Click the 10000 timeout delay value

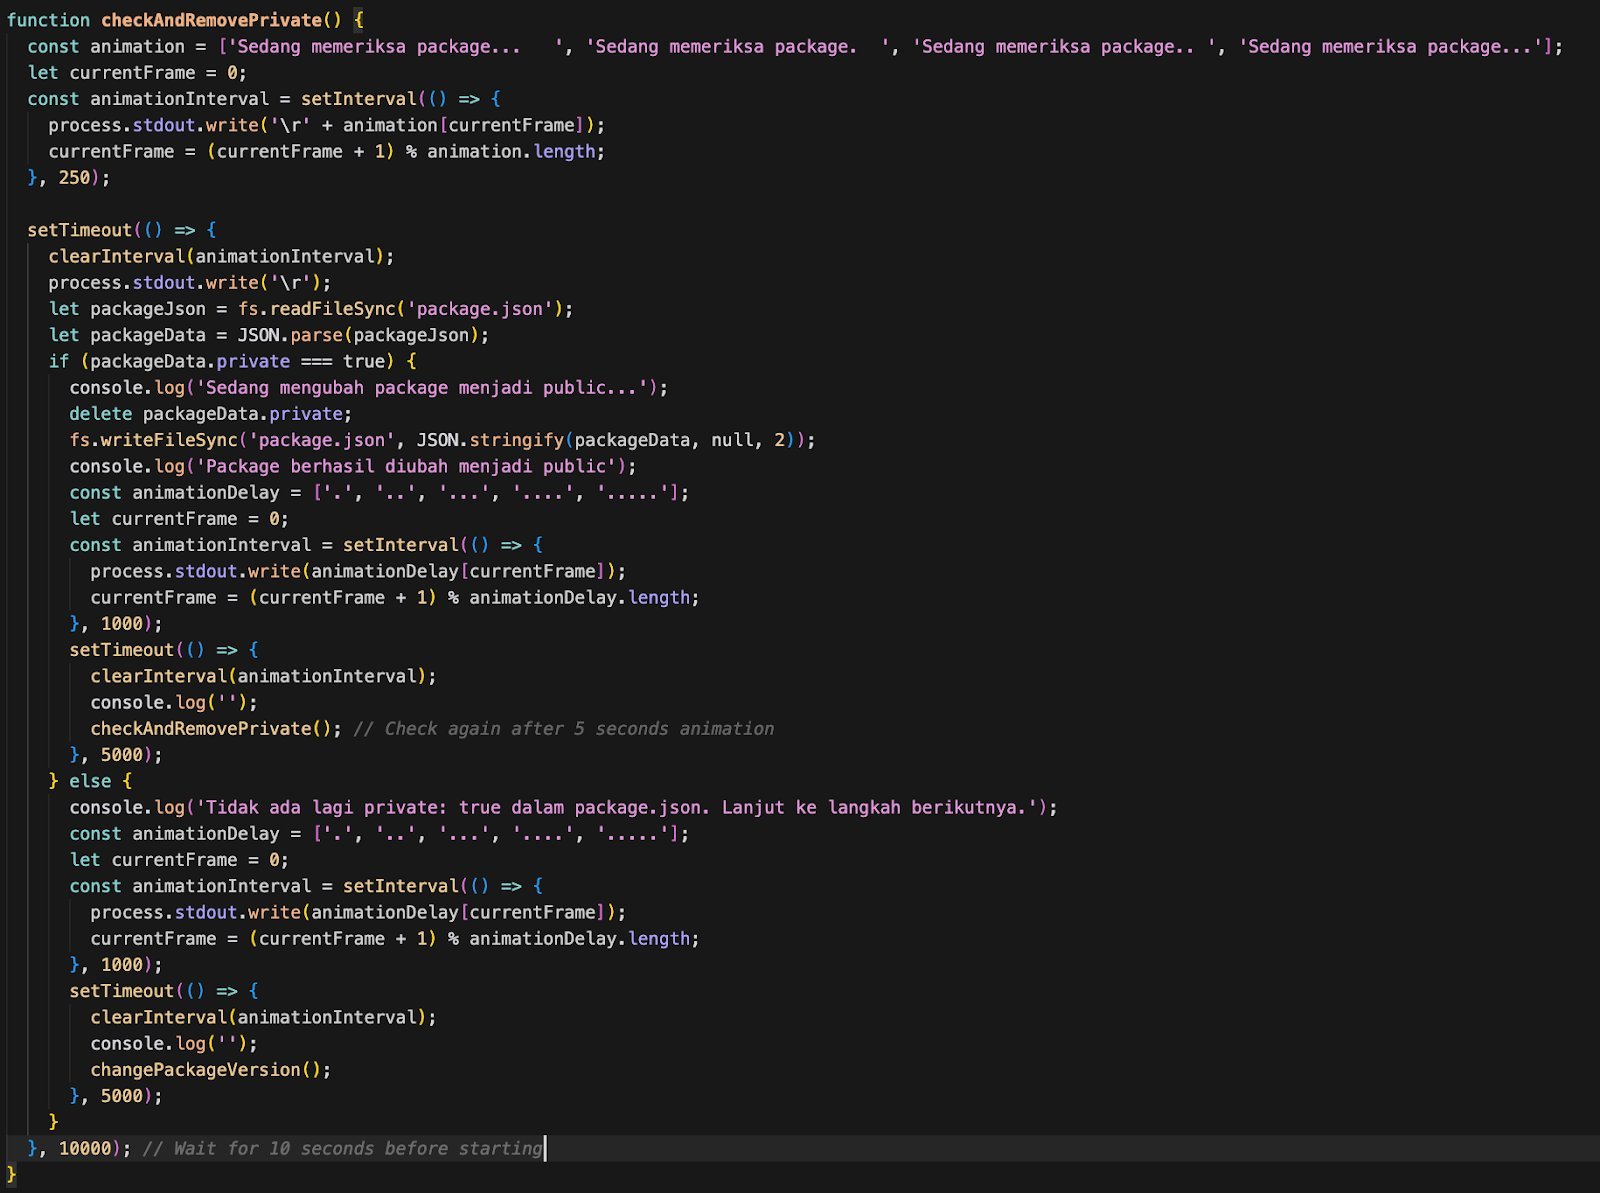(x=85, y=1148)
